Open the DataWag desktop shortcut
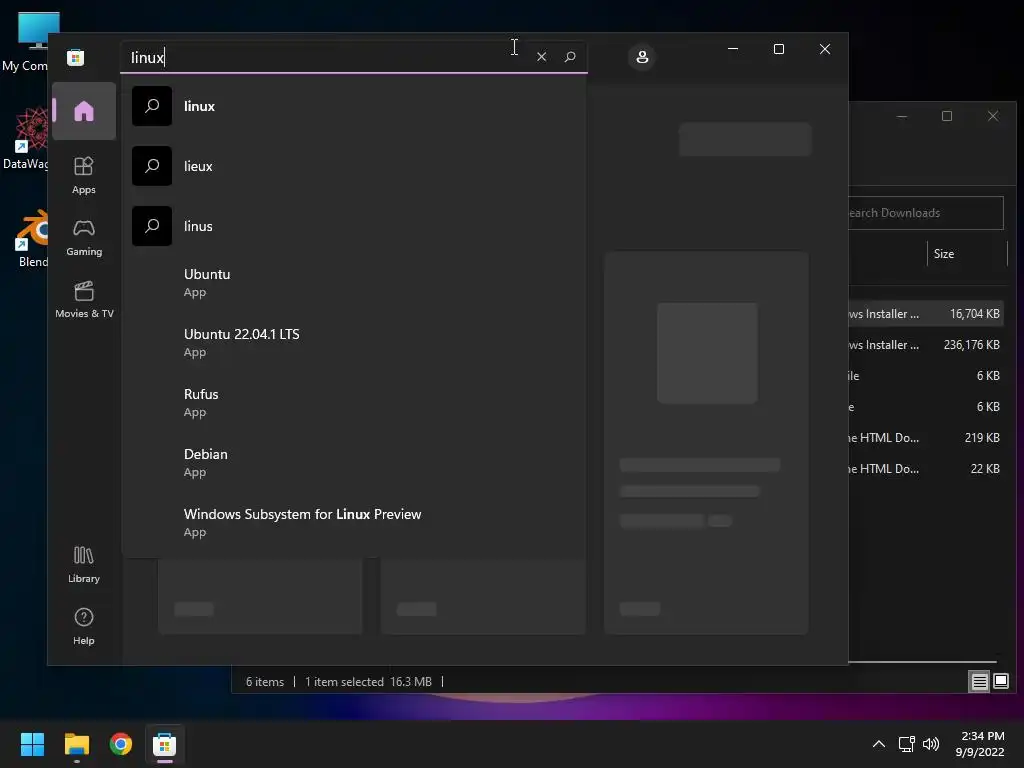The image size is (1024, 768). (x=25, y=138)
